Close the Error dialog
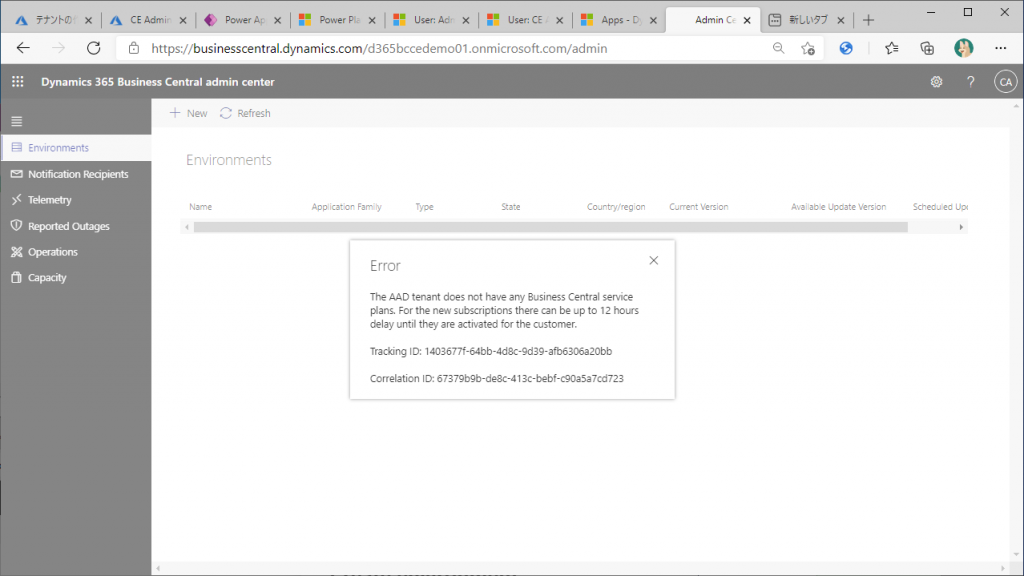Image resolution: width=1024 pixels, height=576 pixels. pos(654,261)
